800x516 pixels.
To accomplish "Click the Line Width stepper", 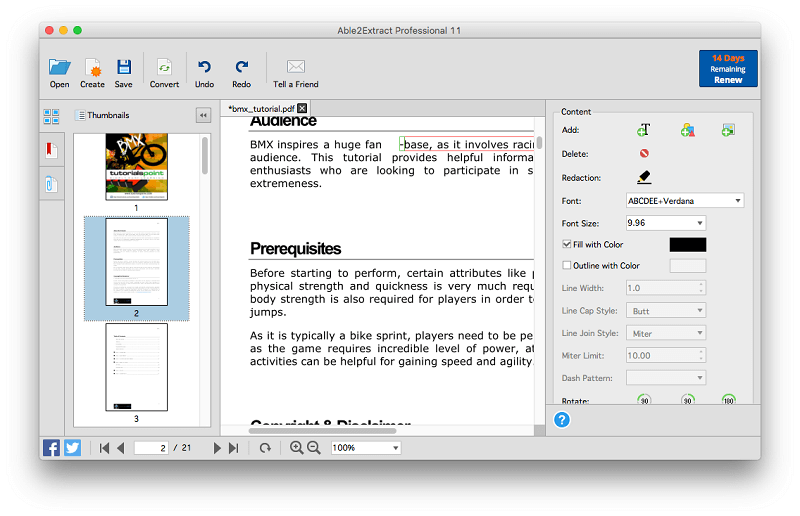I will tap(701, 288).
